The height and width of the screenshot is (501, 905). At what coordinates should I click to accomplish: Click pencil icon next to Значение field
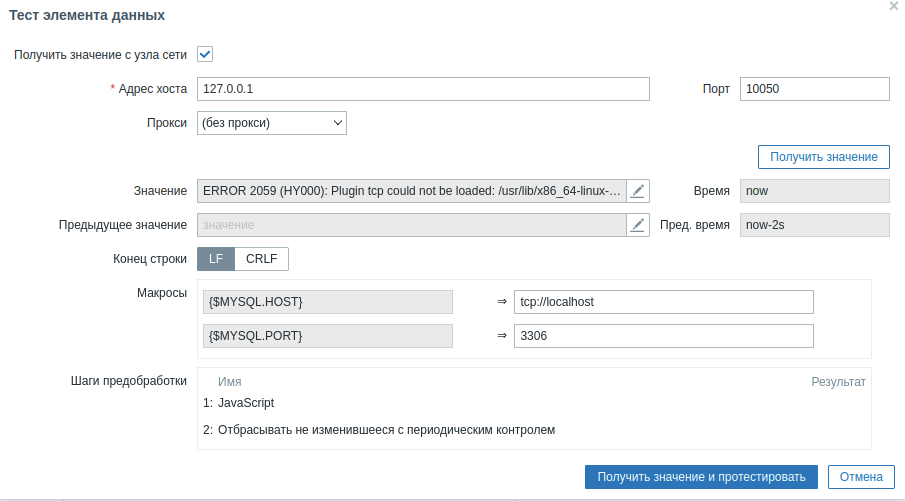coord(638,191)
